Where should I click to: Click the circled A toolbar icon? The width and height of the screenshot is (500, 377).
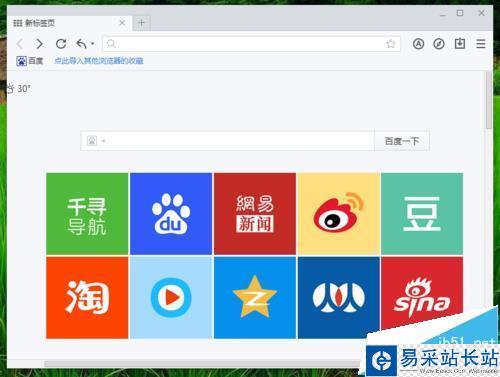point(418,44)
